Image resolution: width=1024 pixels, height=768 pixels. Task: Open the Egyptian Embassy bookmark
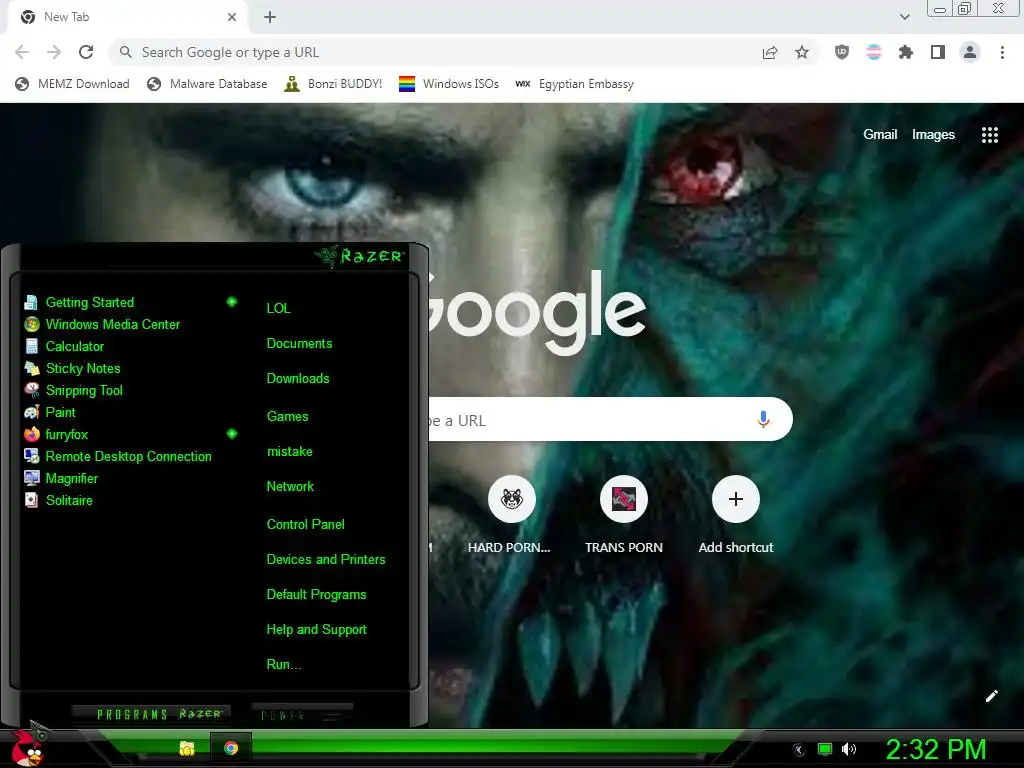coord(574,84)
